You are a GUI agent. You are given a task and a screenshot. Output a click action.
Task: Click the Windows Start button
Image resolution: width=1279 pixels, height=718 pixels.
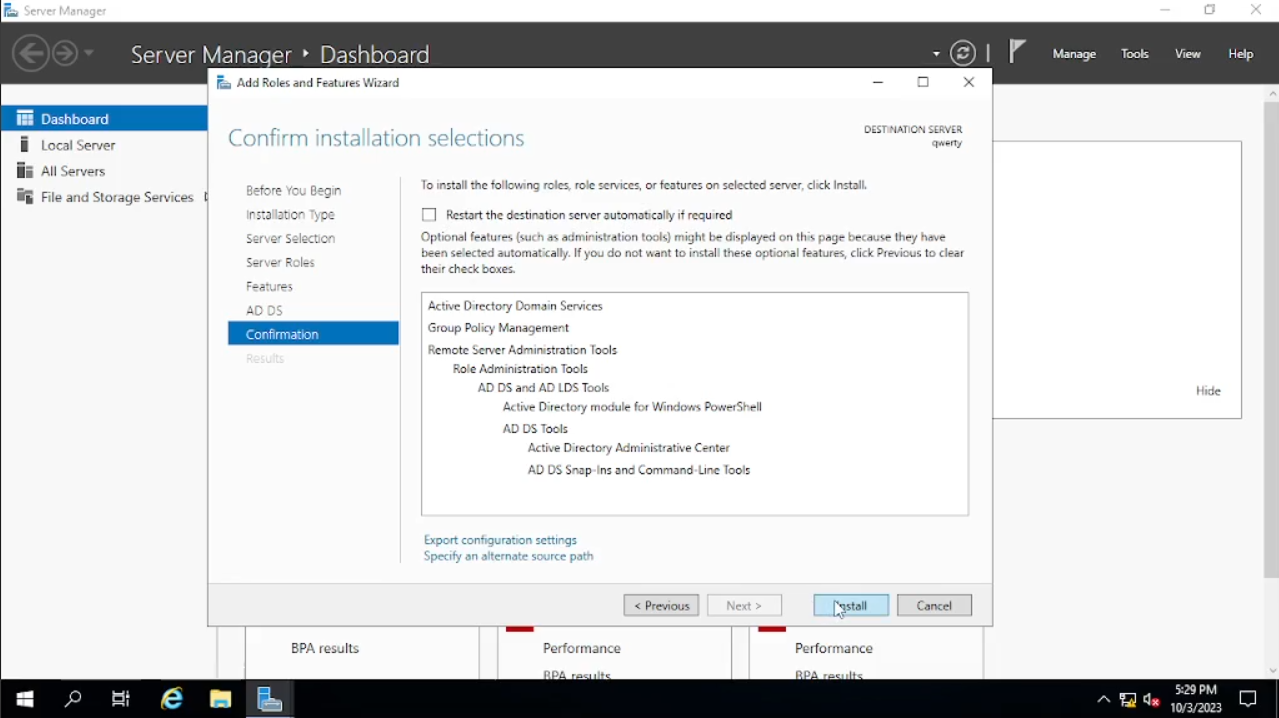coord(25,699)
